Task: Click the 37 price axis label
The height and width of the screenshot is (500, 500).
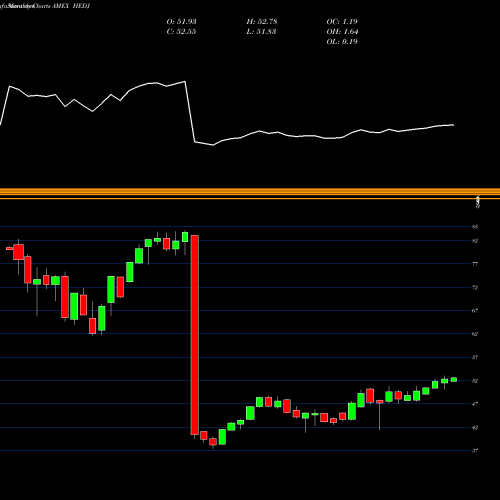Action: pos(475,451)
